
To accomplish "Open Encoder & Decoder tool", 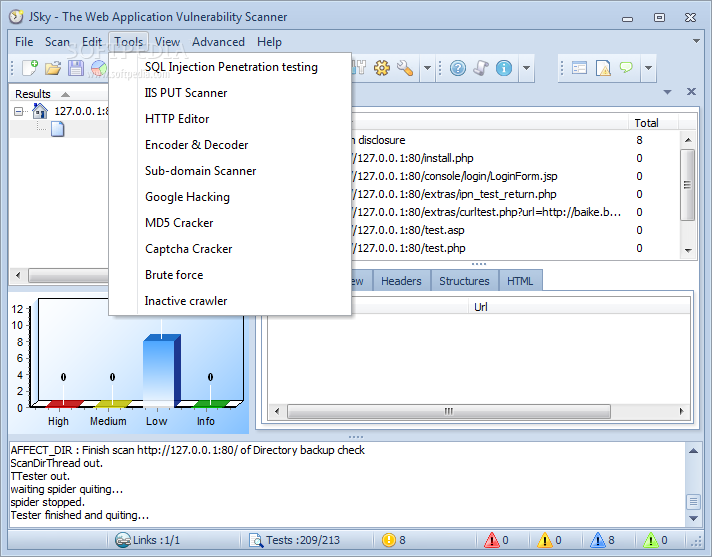I will (231, 145).
